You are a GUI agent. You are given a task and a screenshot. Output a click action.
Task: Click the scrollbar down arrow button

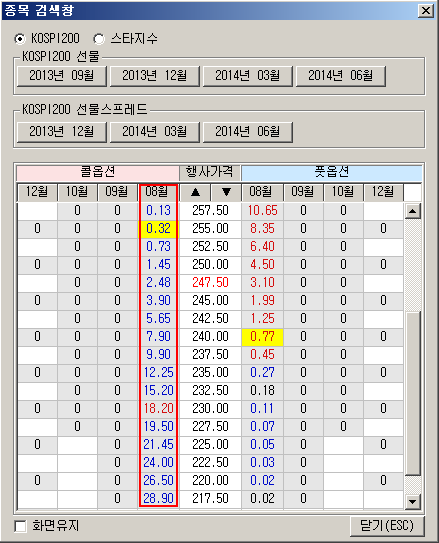point(413,501)
